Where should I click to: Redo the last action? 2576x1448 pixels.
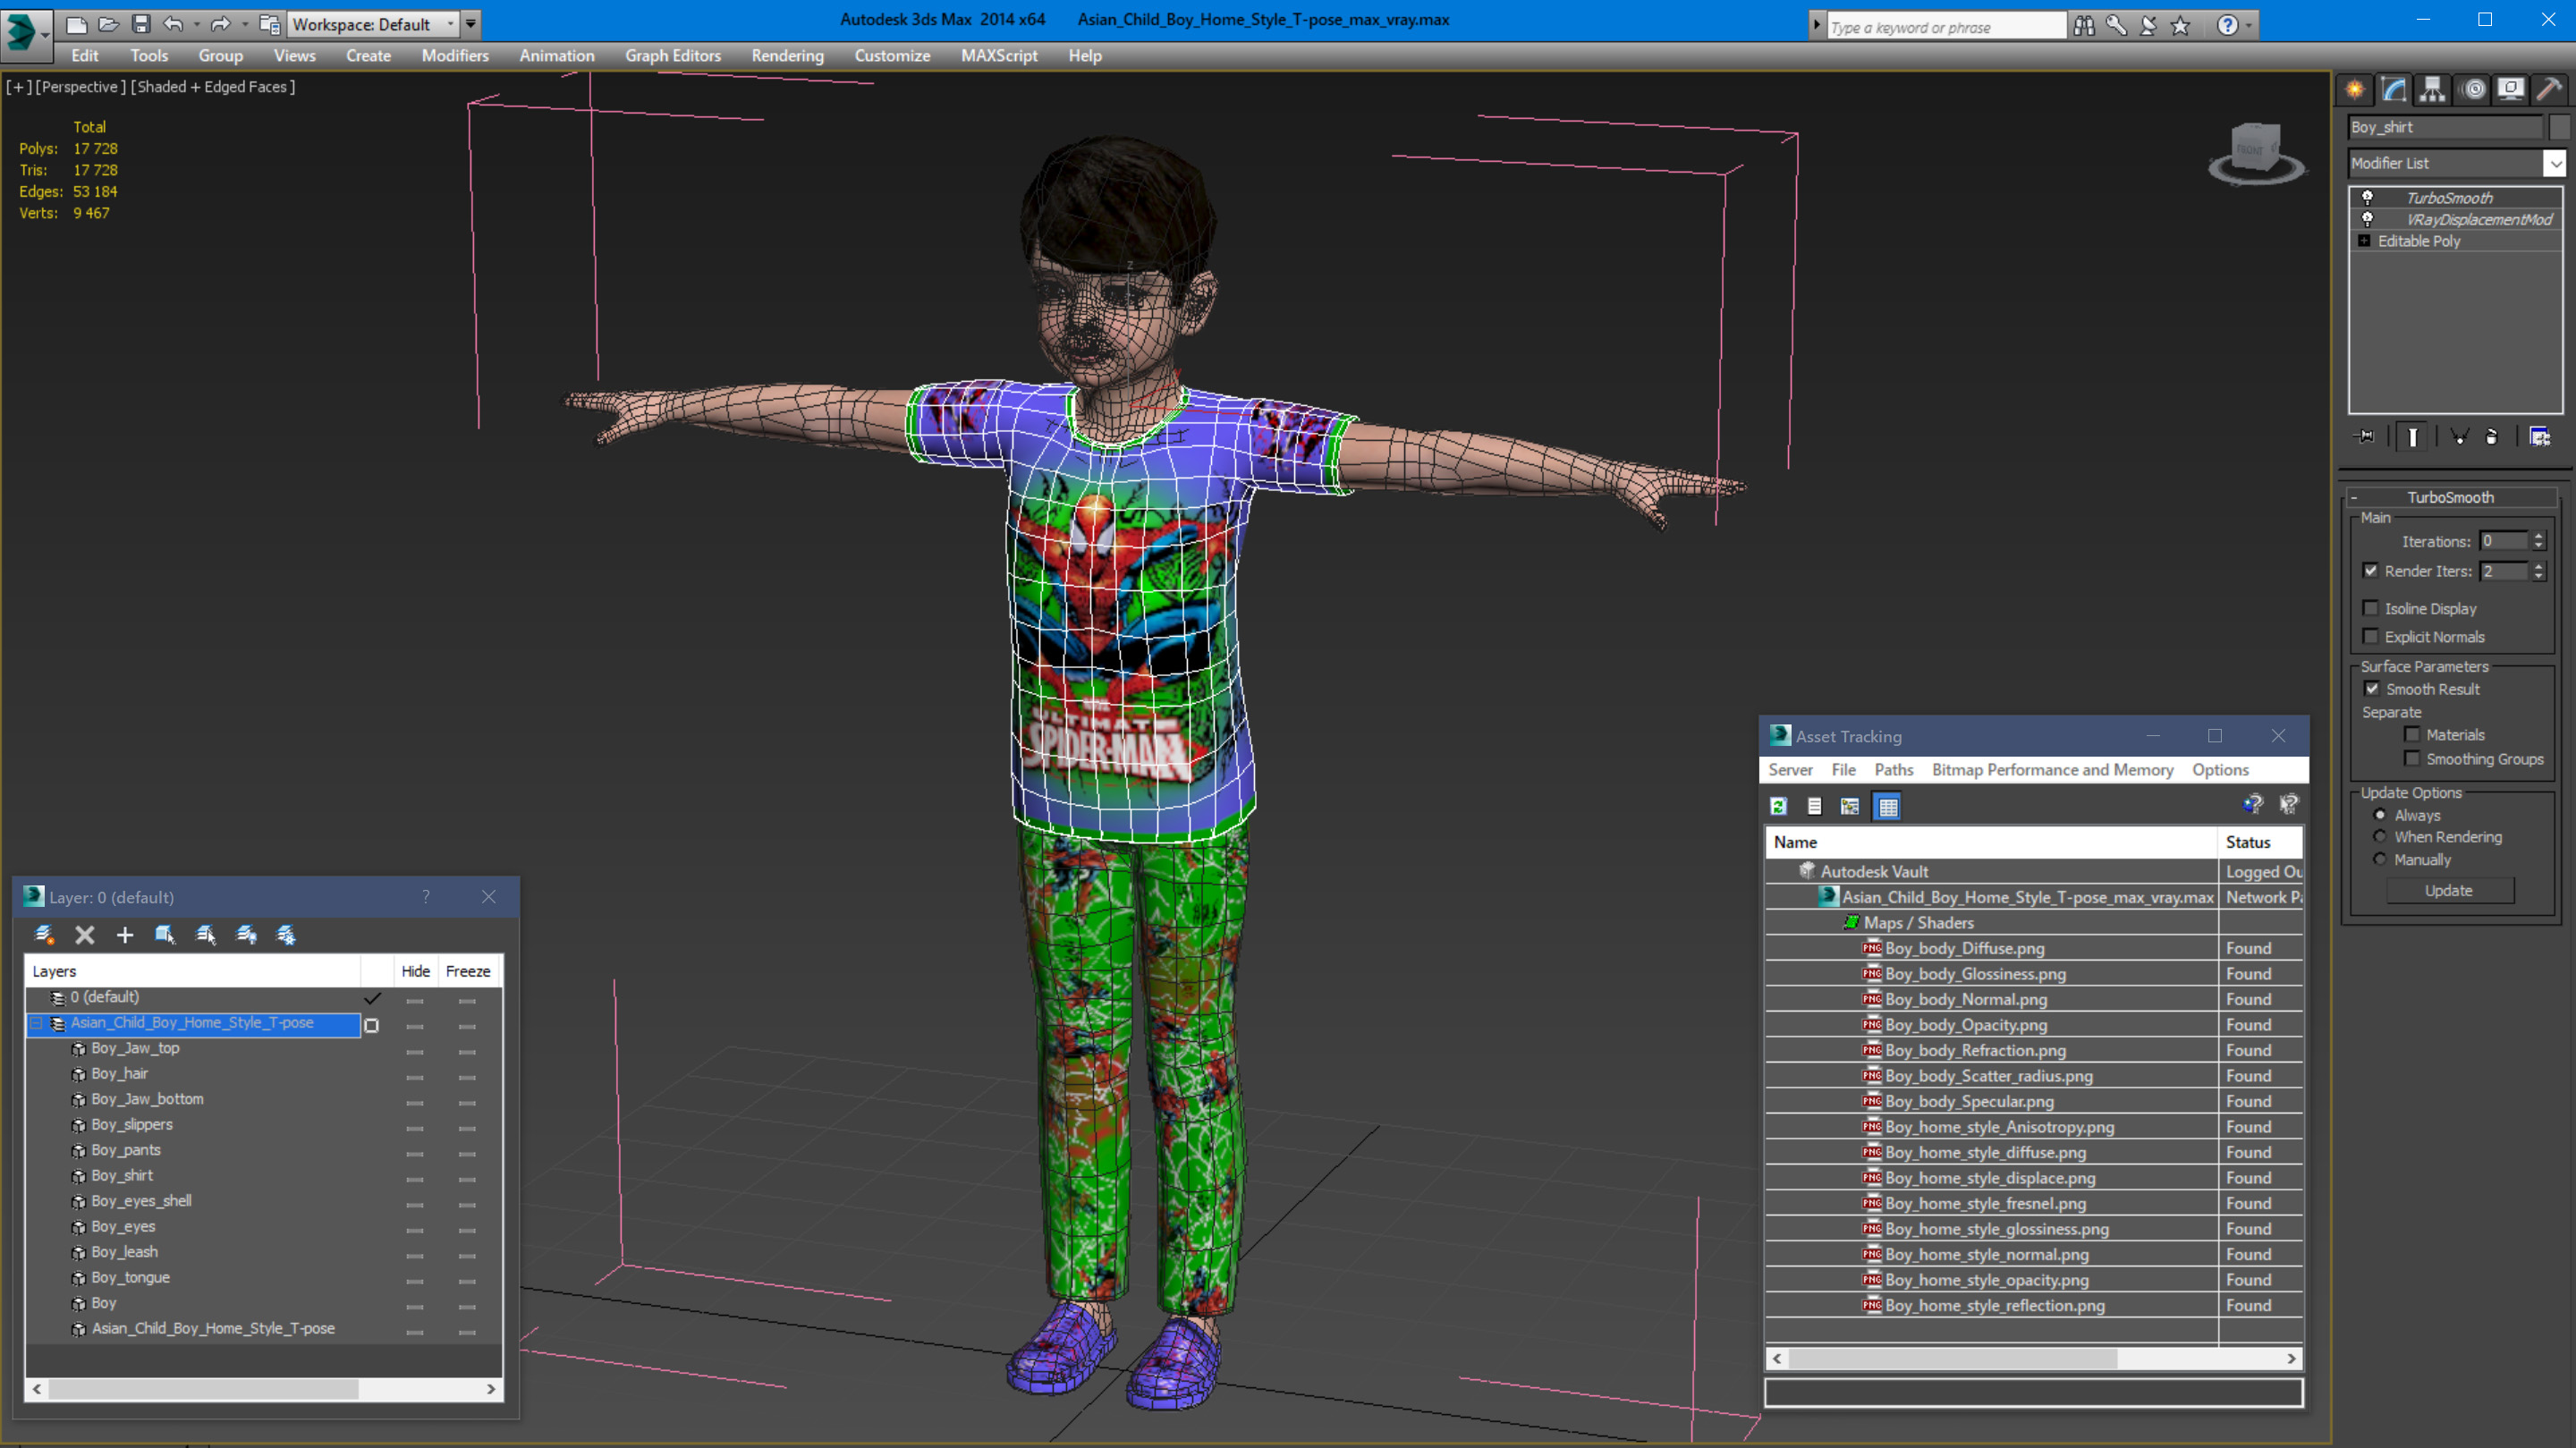coord(221,24)
